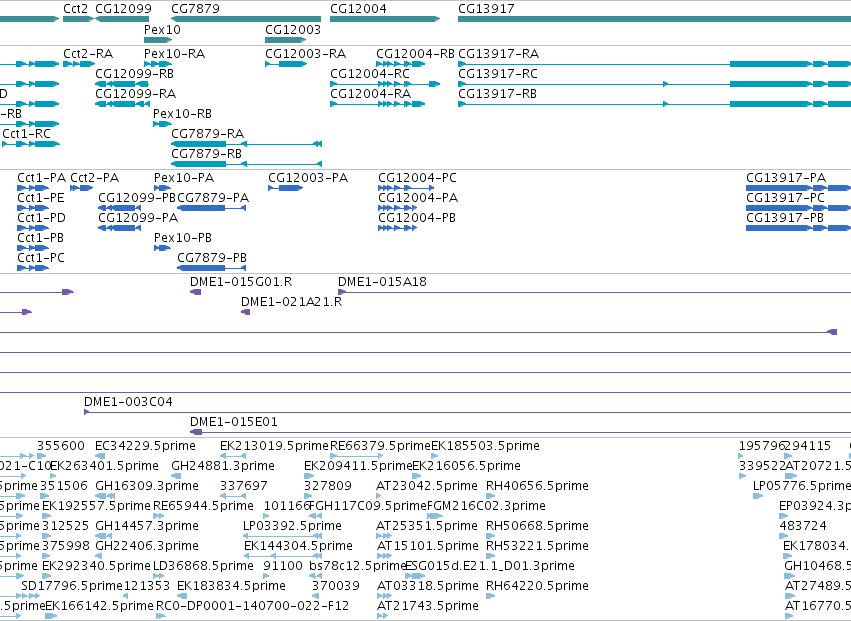Select transcript CG12099-RB
The image size is (851, 621).
135,73
